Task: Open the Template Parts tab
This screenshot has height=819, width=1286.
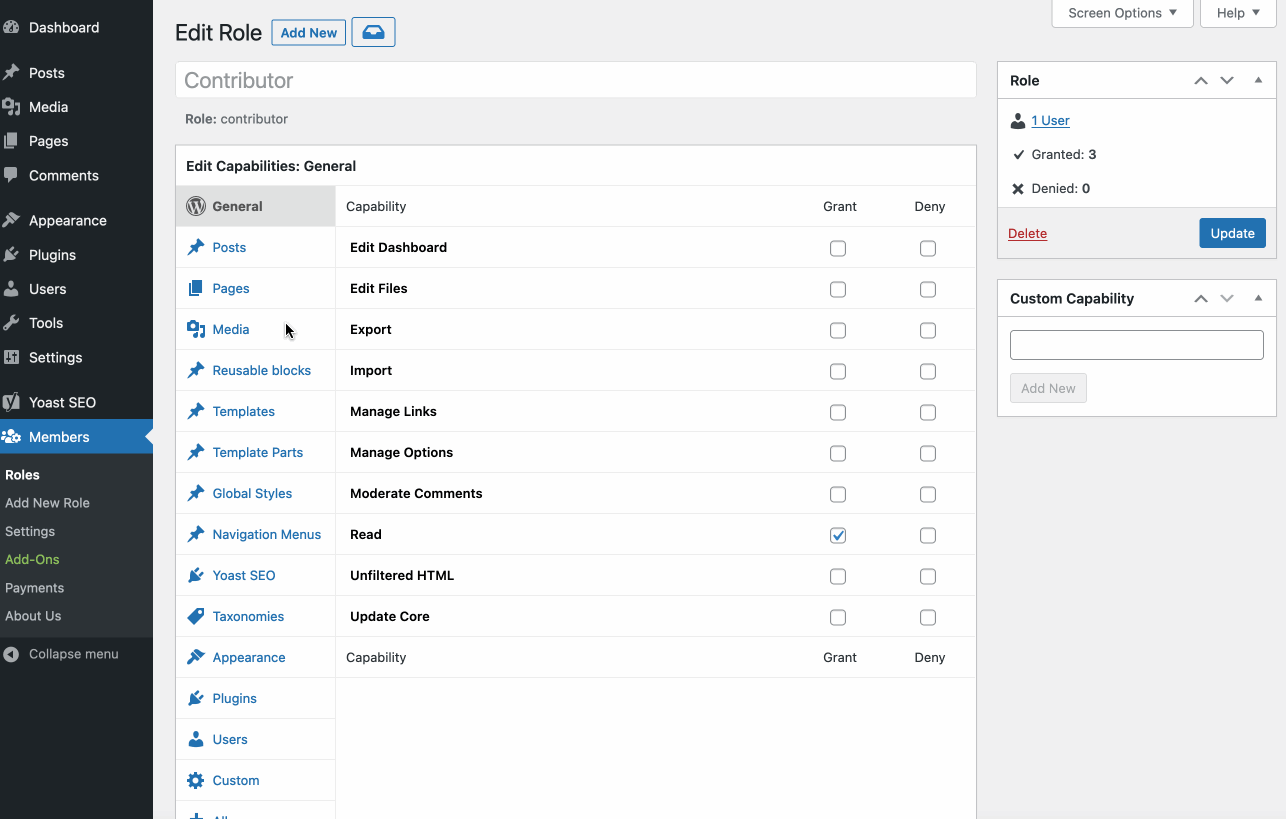Action: click(x=256, y=452)
